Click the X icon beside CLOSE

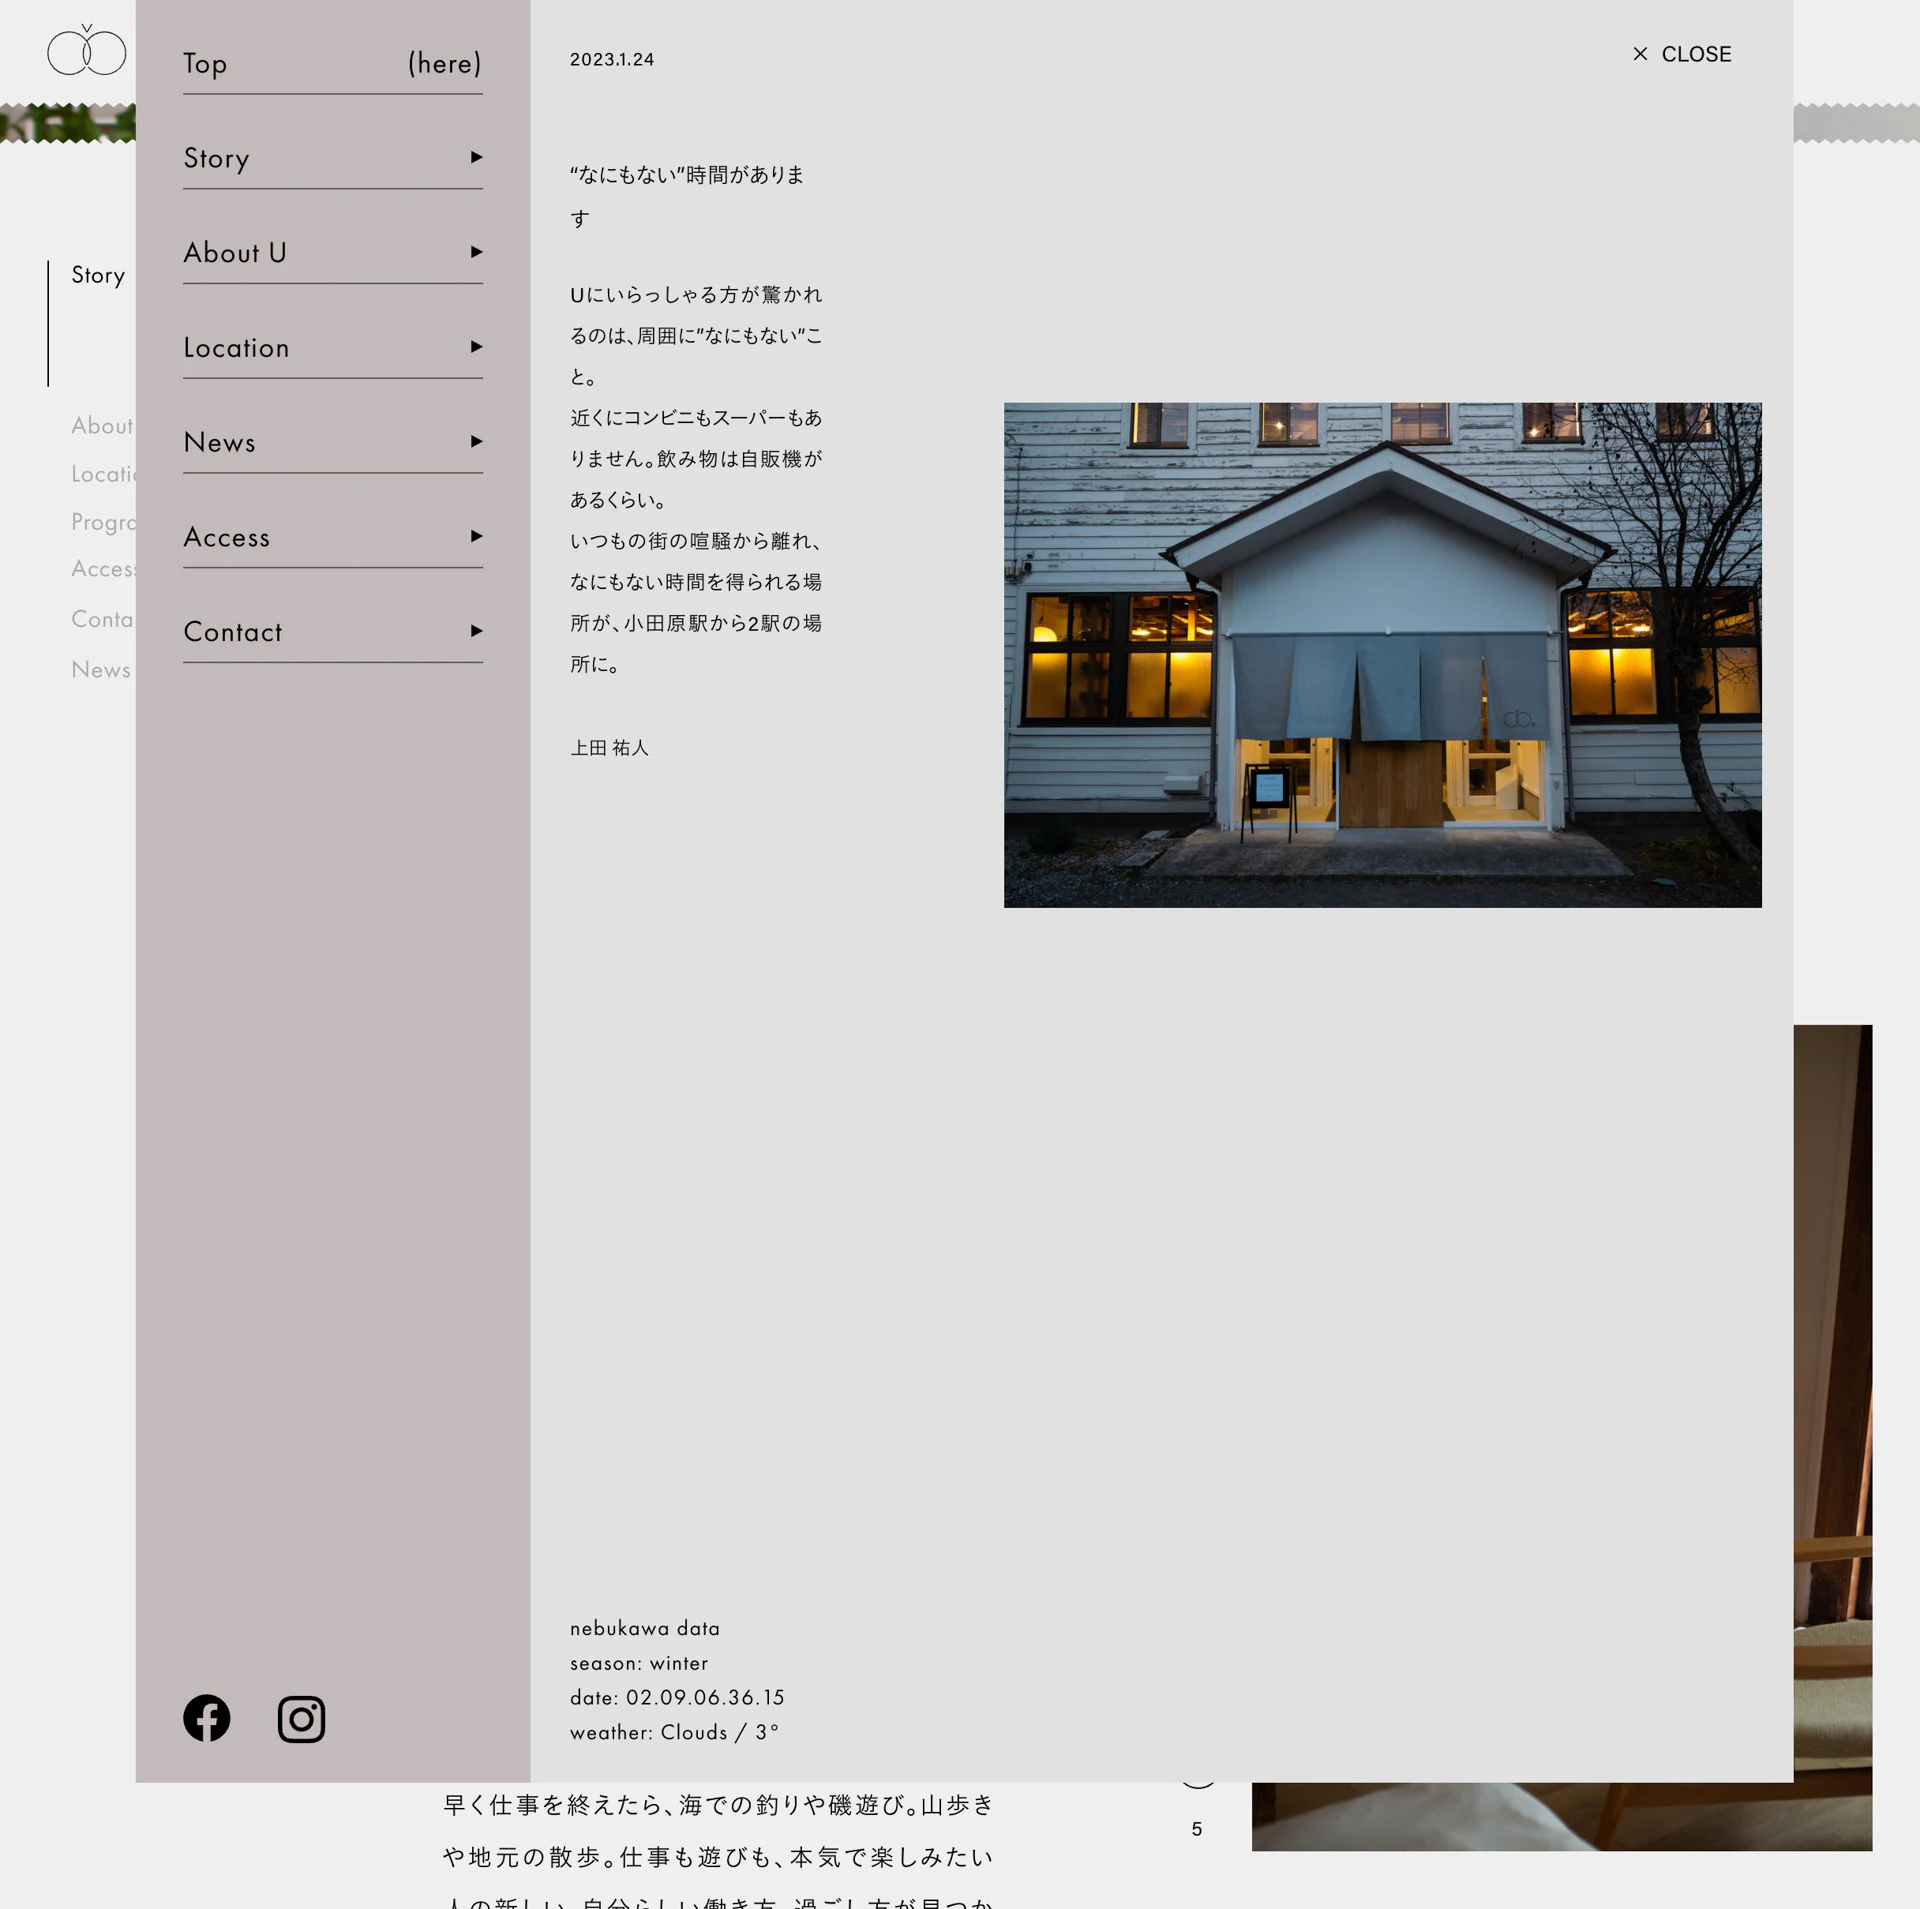tap(1640, 54)
